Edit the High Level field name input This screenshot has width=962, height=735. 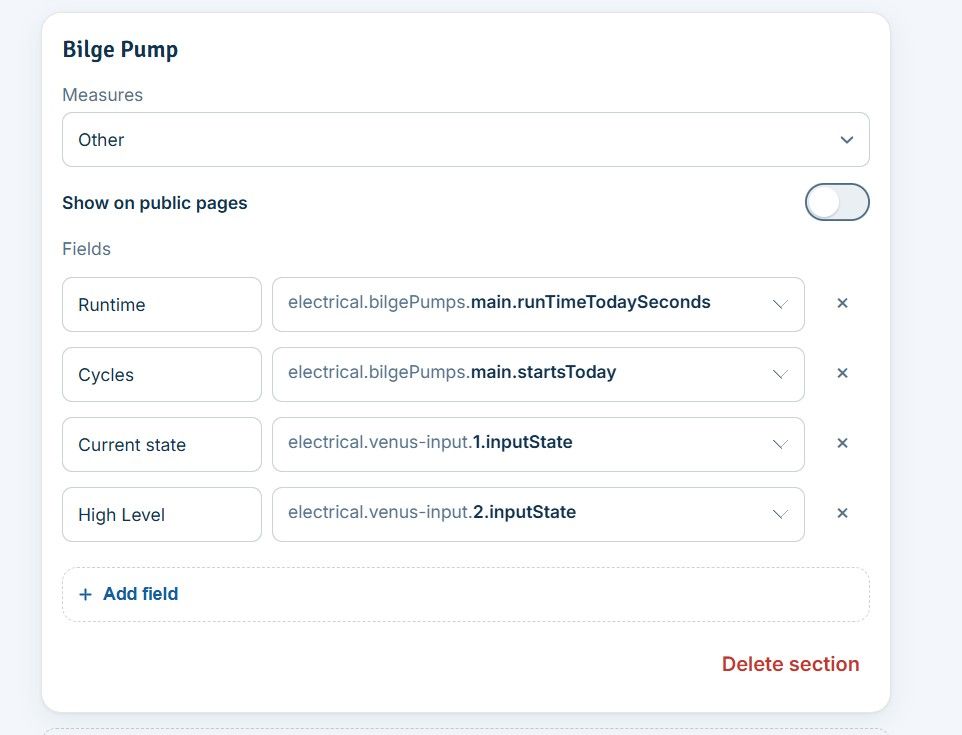[162, 514]
